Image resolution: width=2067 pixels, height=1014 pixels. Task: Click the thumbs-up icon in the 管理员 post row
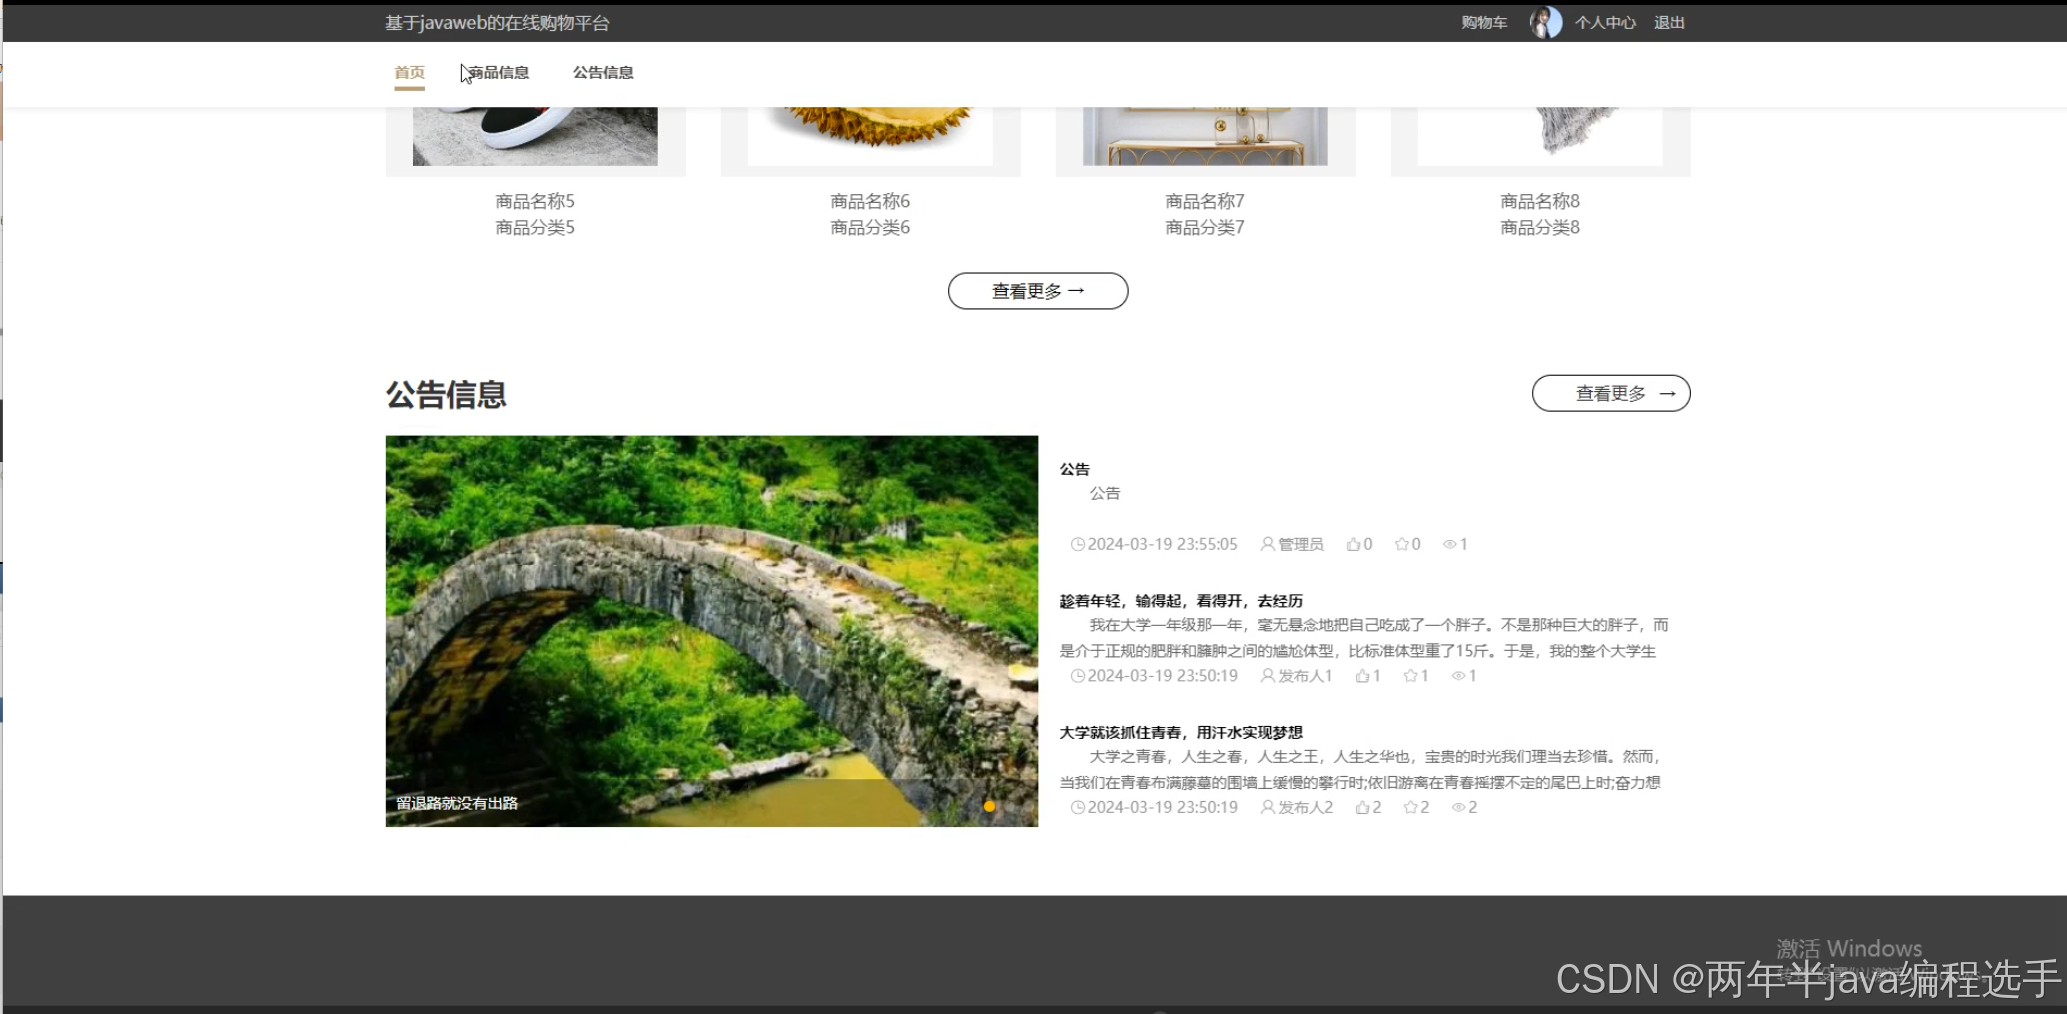[1353, 544]
